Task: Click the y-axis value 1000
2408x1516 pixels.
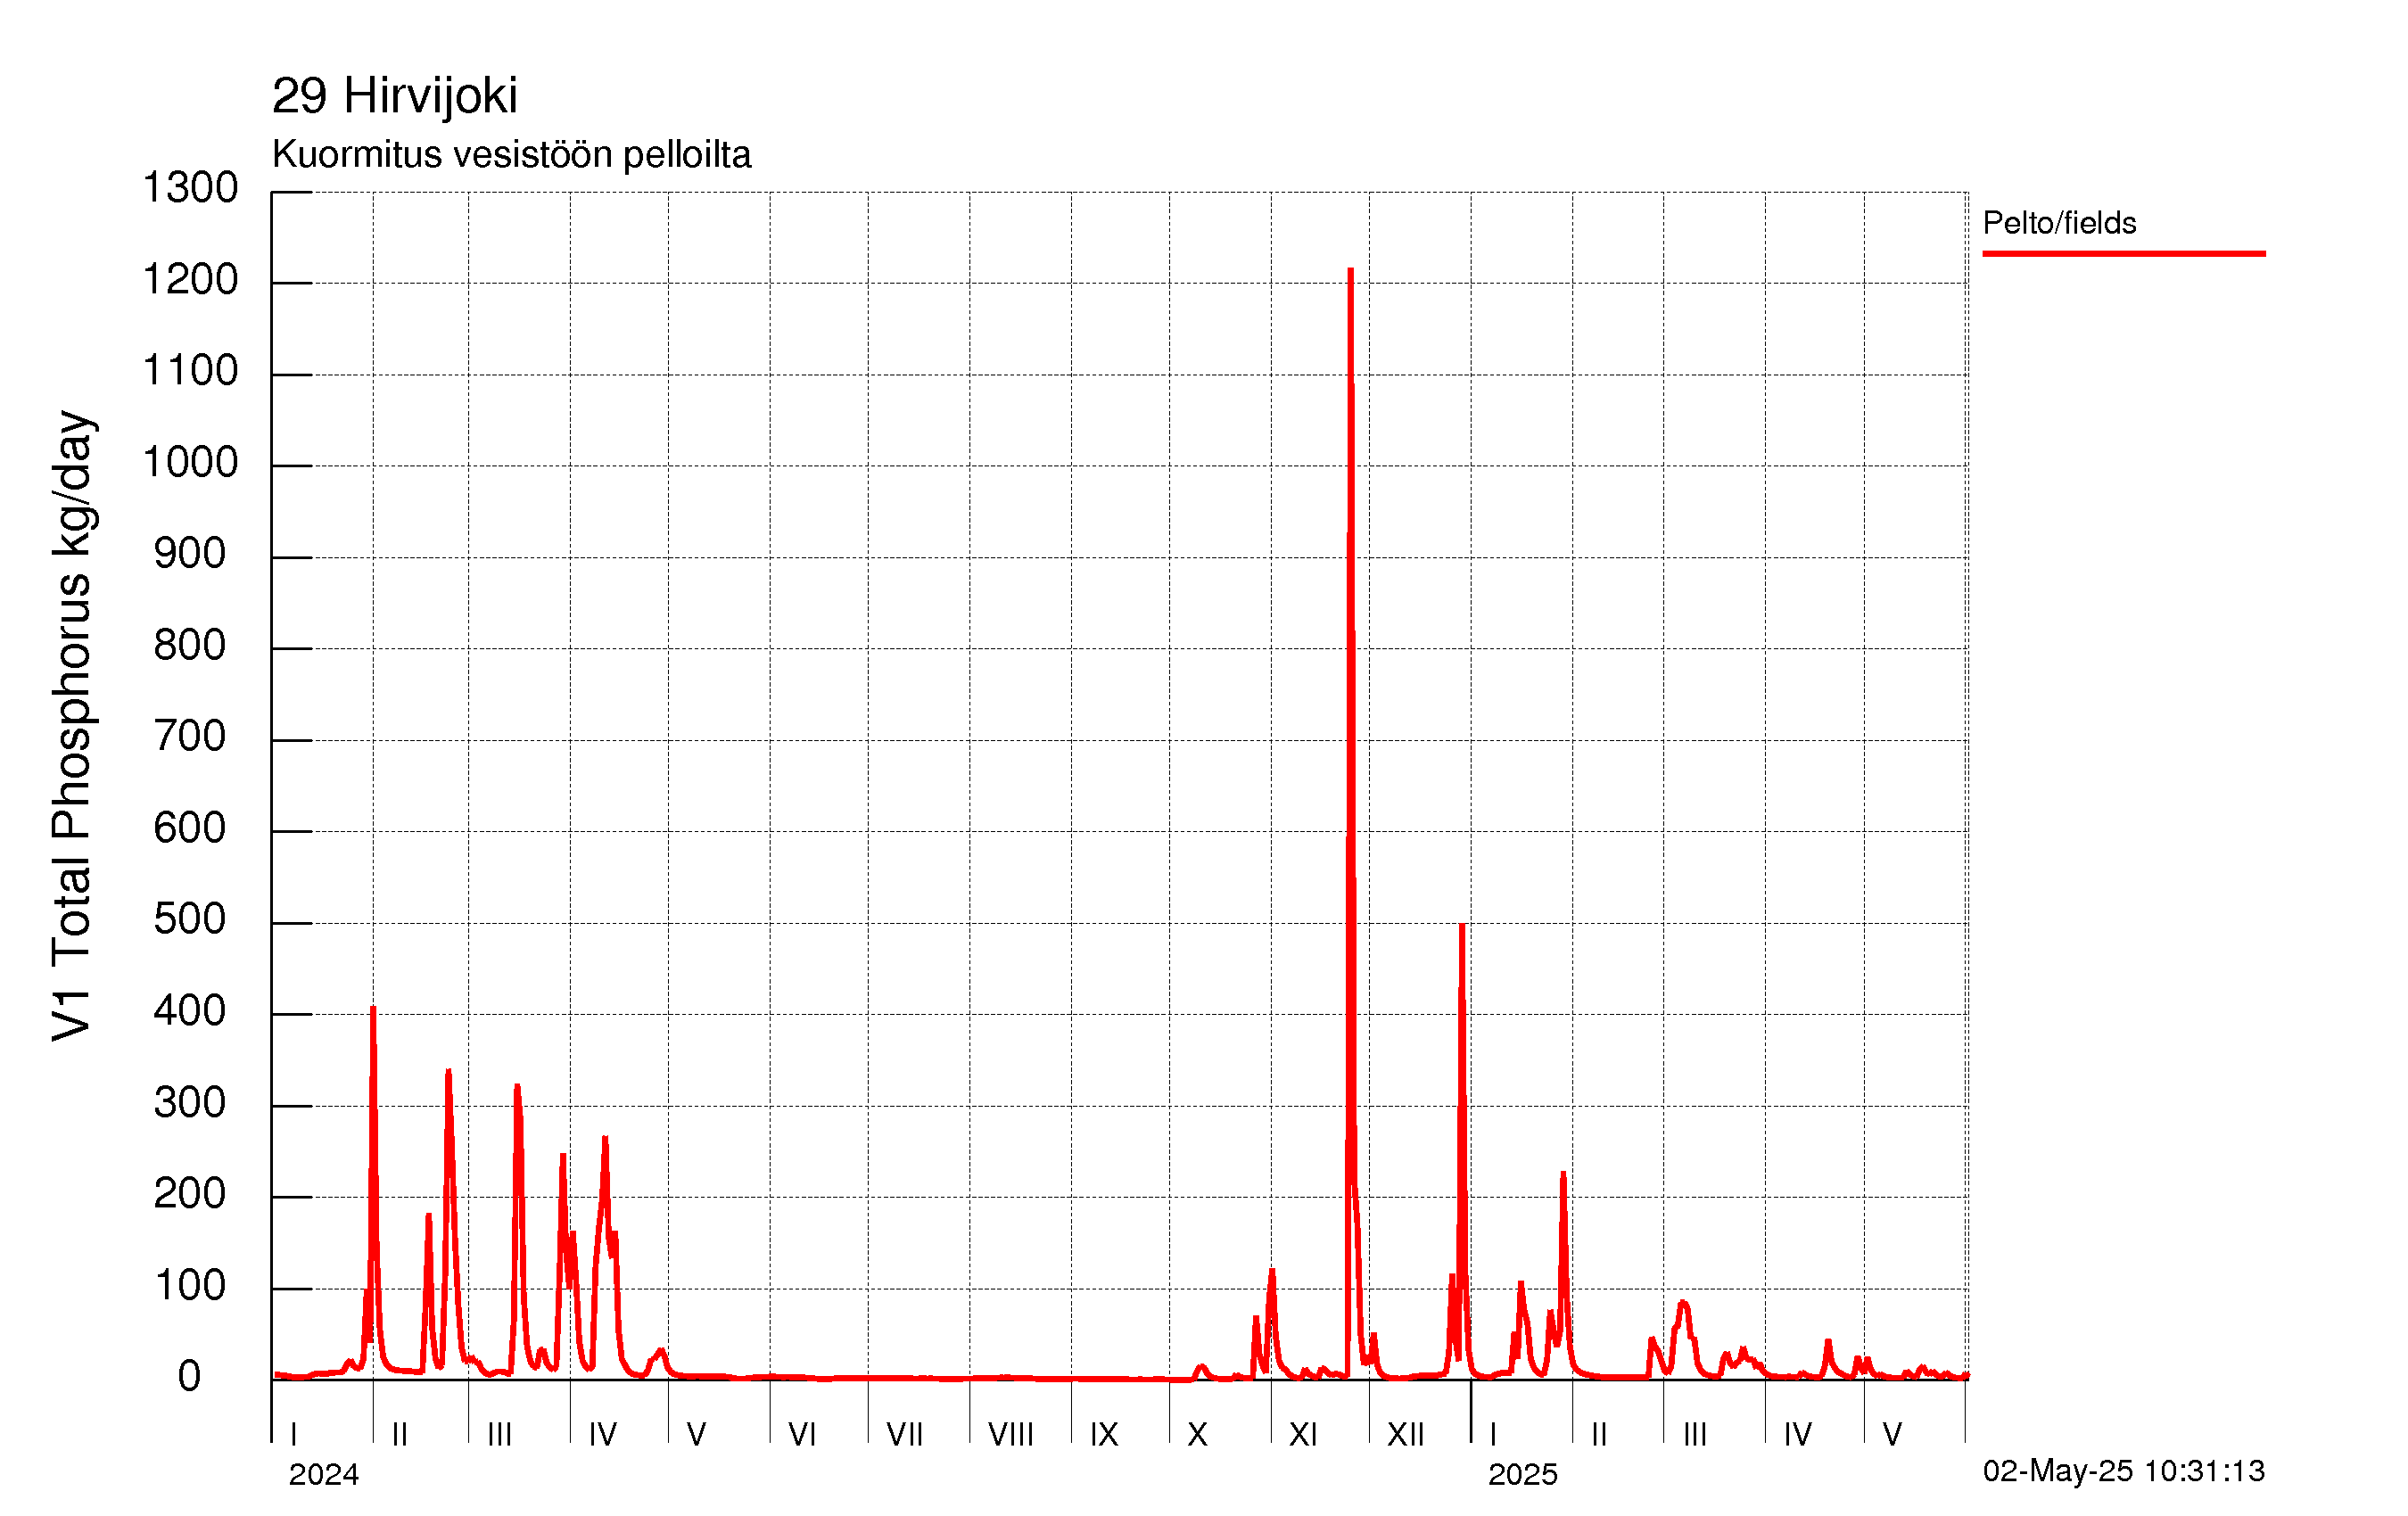Action: coord(190,462)
